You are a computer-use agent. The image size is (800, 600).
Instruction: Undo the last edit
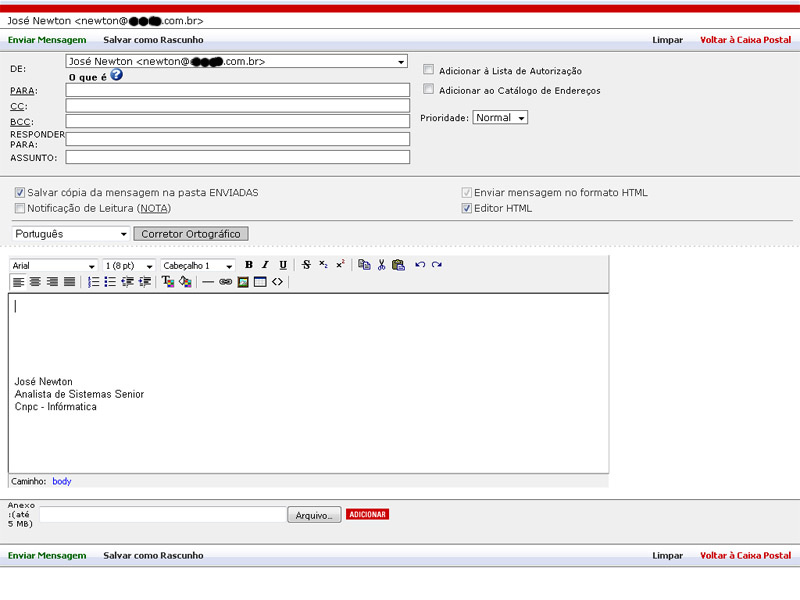[420, 265]
